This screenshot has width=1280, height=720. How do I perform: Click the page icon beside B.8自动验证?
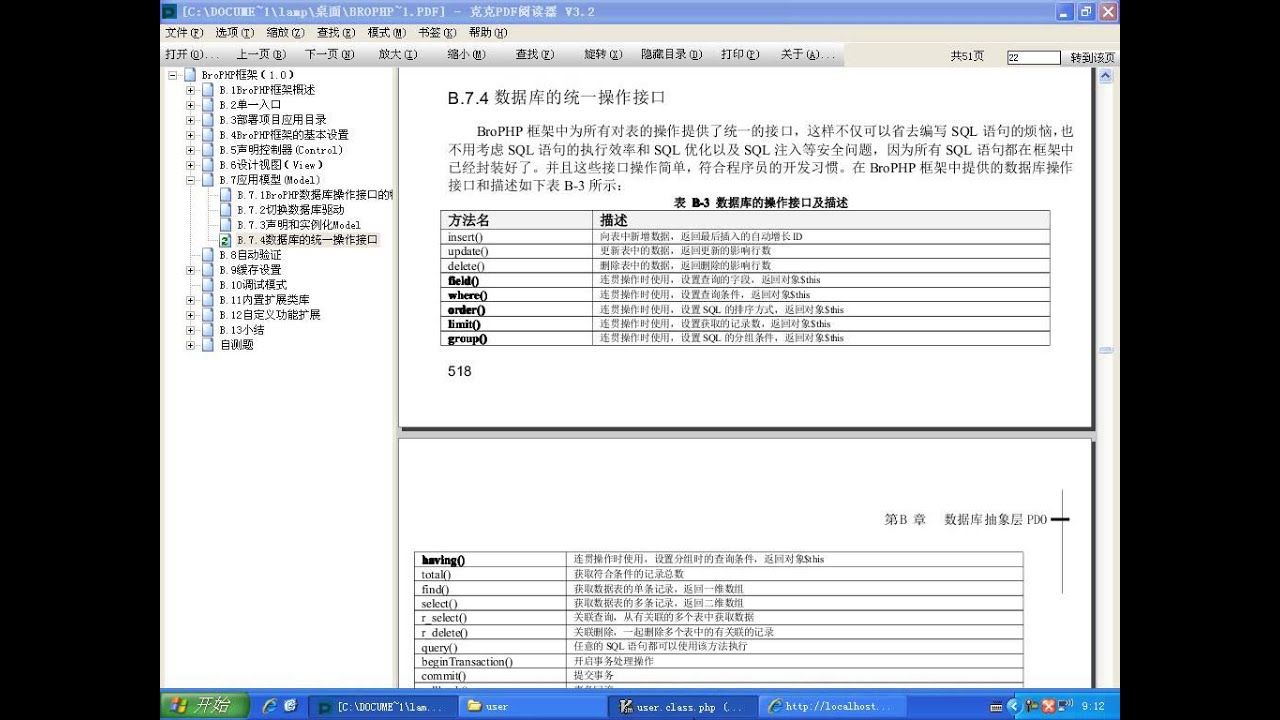[207, 255]
